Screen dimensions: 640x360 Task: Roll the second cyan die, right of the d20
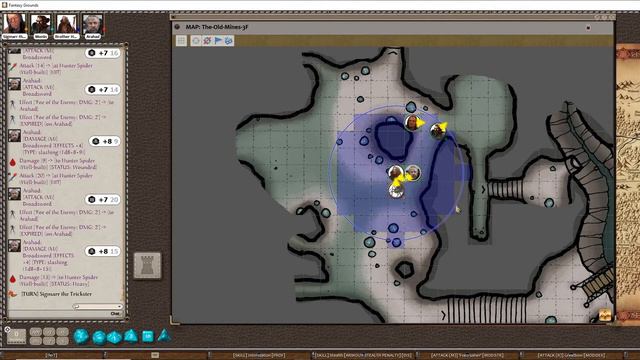coord(99,338)
